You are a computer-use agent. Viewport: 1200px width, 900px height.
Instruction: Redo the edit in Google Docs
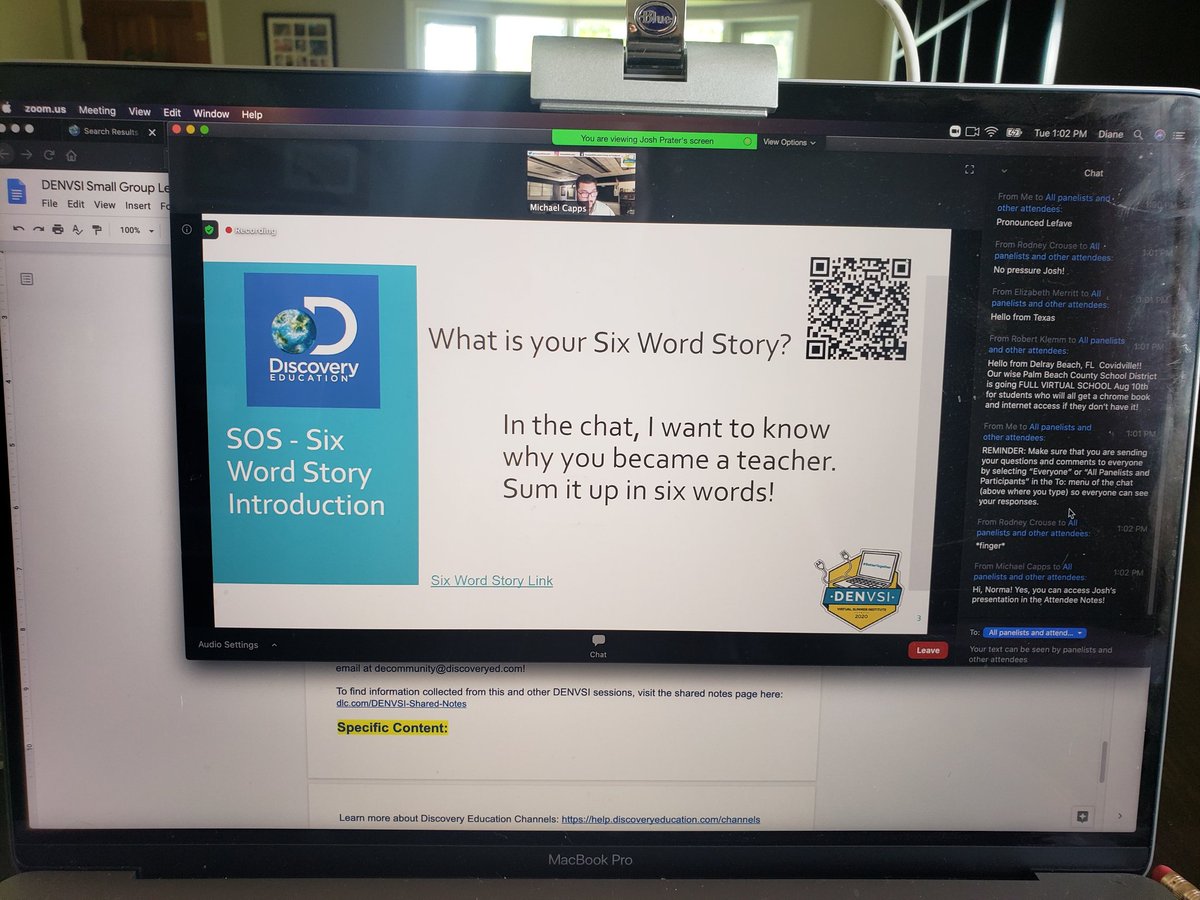click(x=38, y=228)
